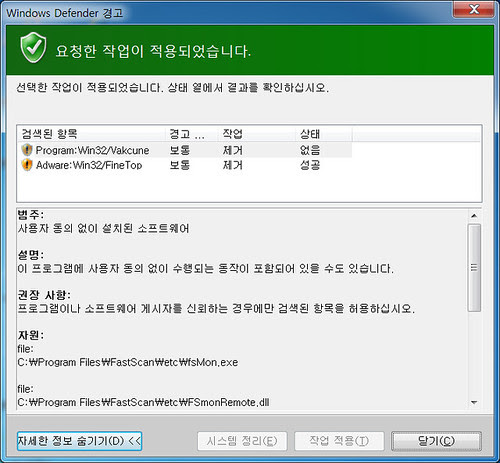The image size is (500, 463).
Task: Click warning shield icon beside Adware:Win32/FineTop
Action: tap(27, 165)
